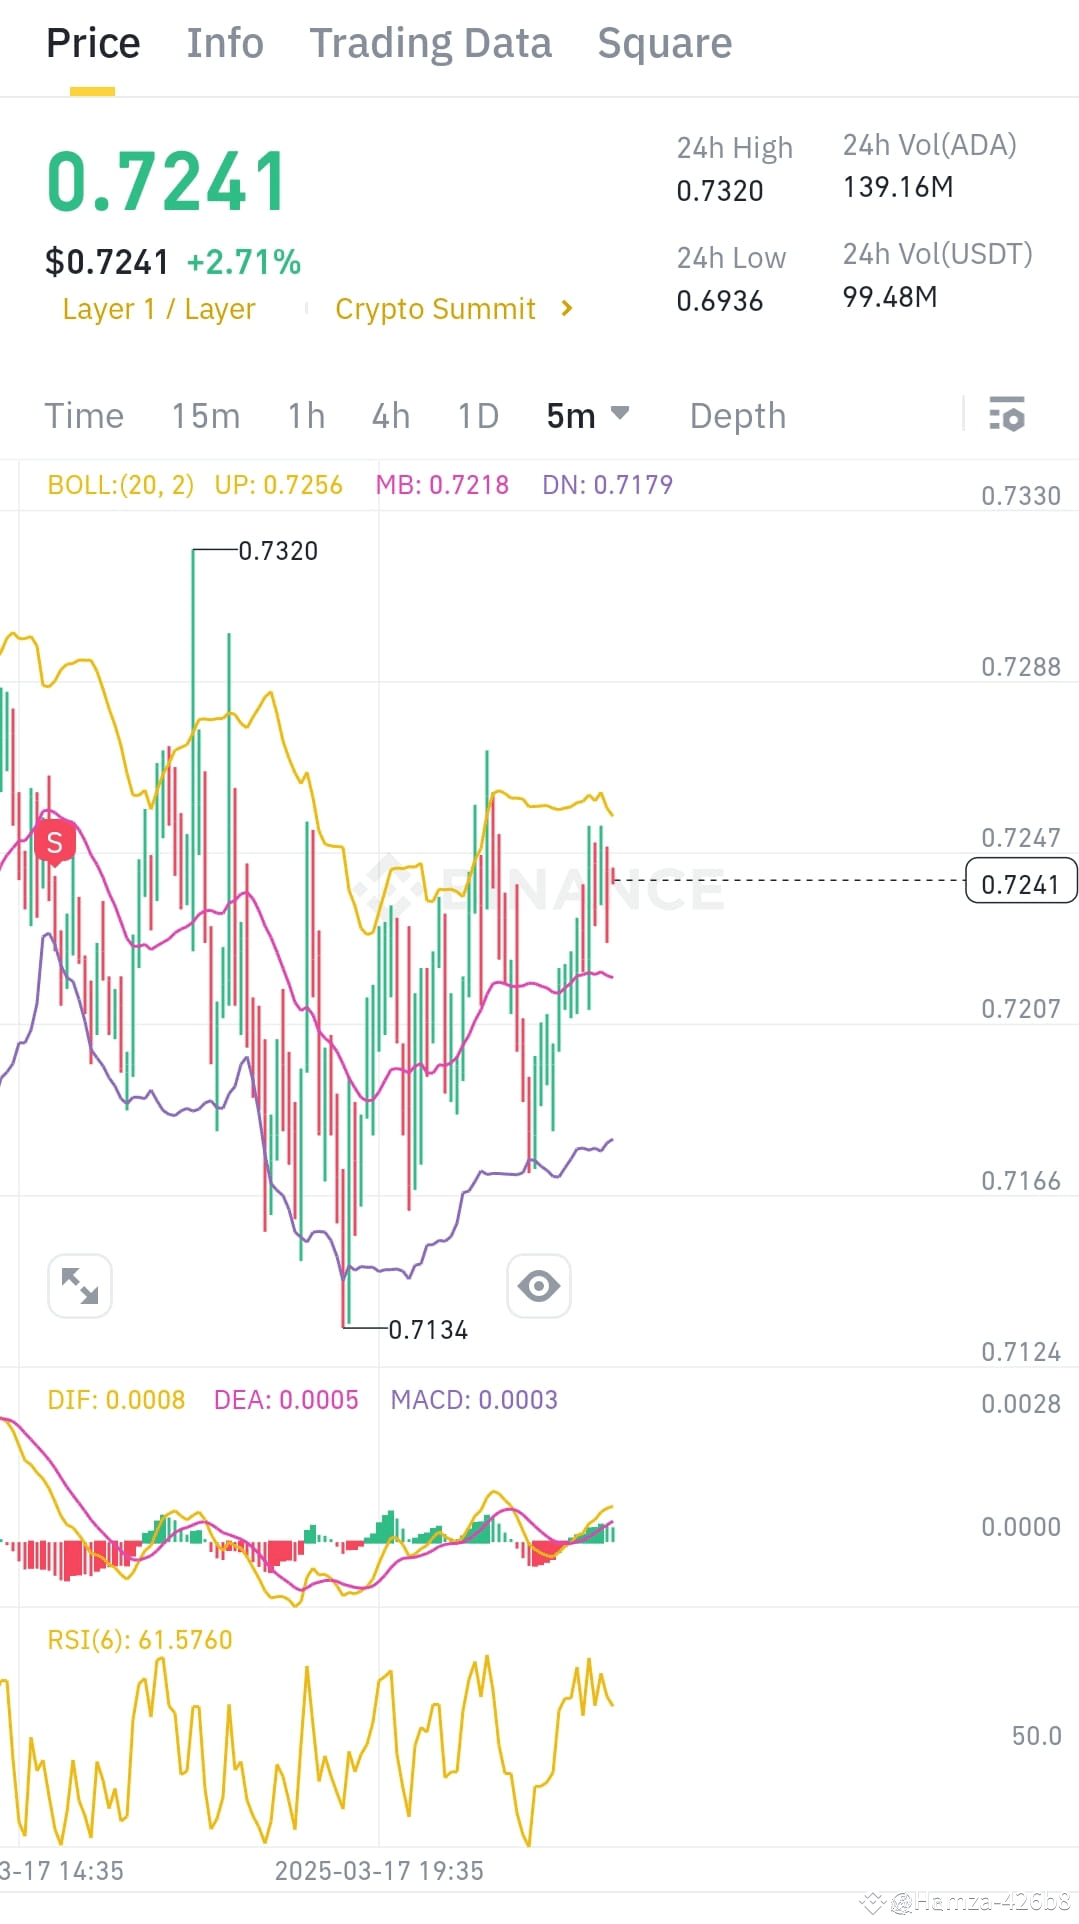Open the Time interval selector
This screenshot has height=1924, width=1079.
click(x=84, y=415)
